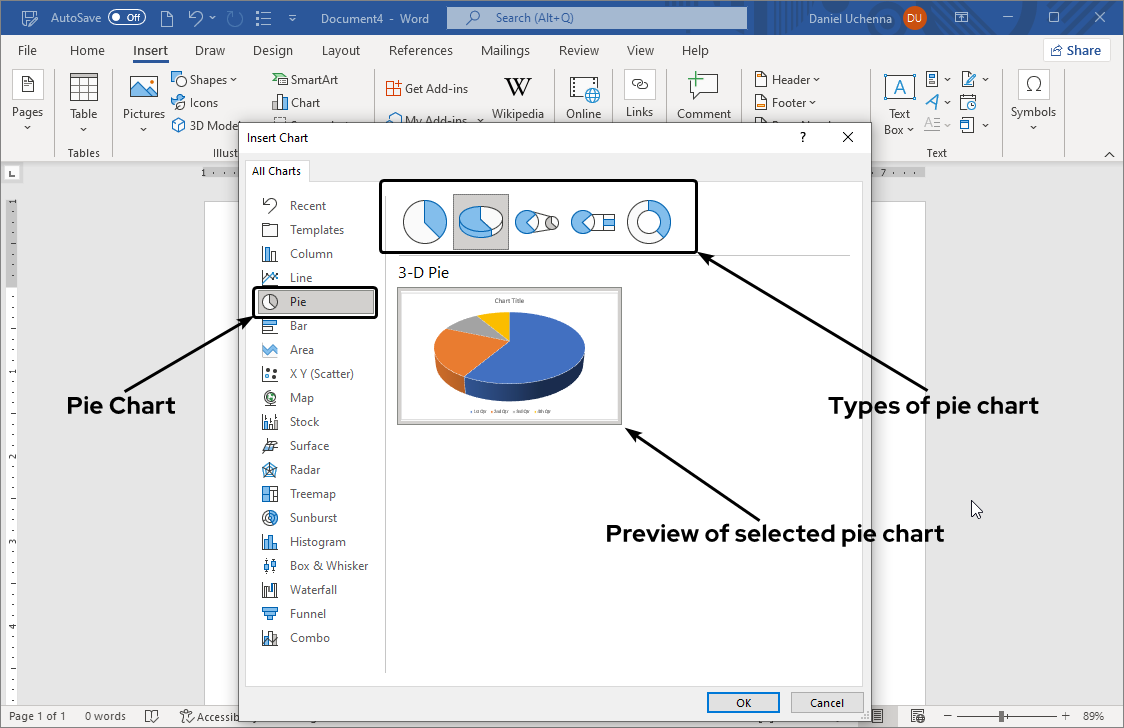1124x728 pixels.
Task: Choose the Bar of Pie chart style
Action: click(x=592, y=220)
